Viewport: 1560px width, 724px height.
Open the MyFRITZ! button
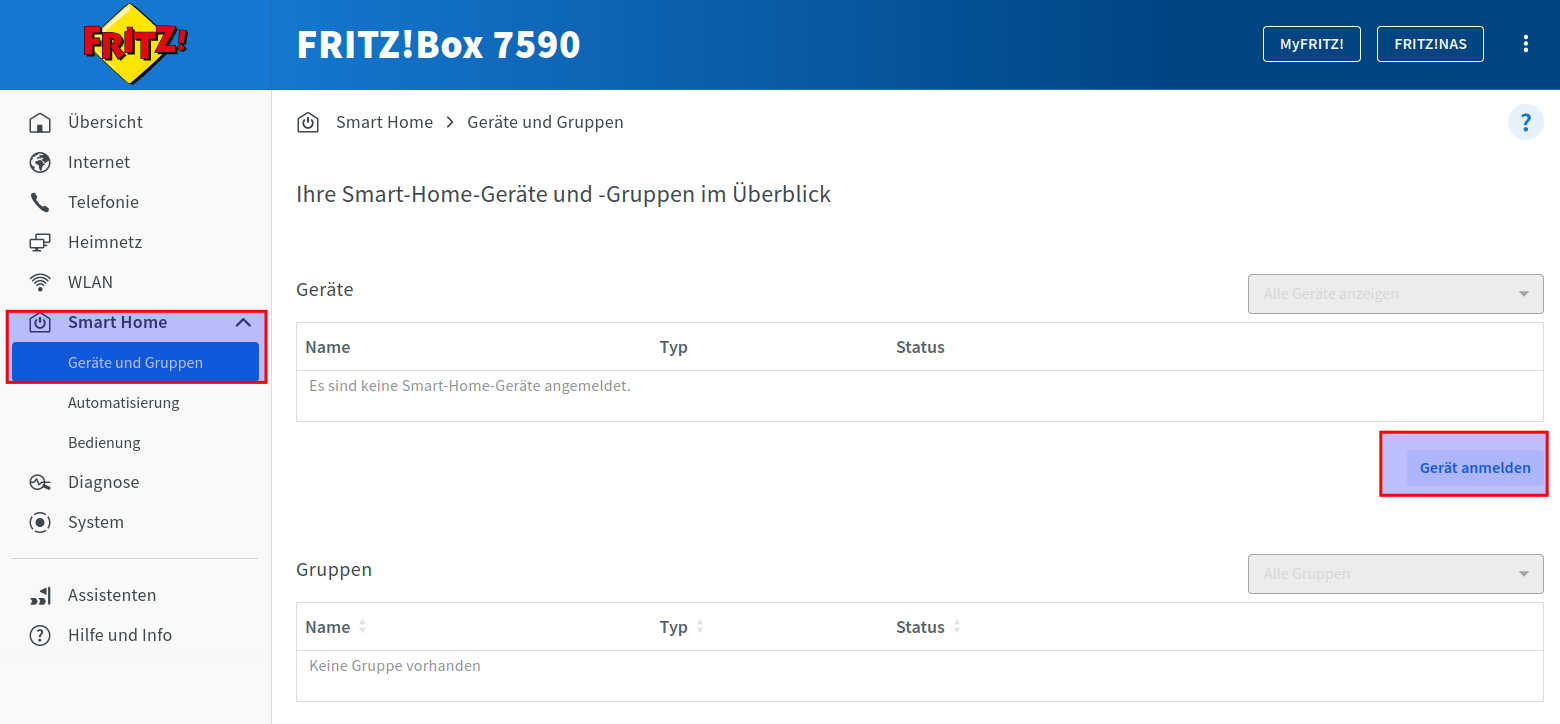pos(1311,44)
